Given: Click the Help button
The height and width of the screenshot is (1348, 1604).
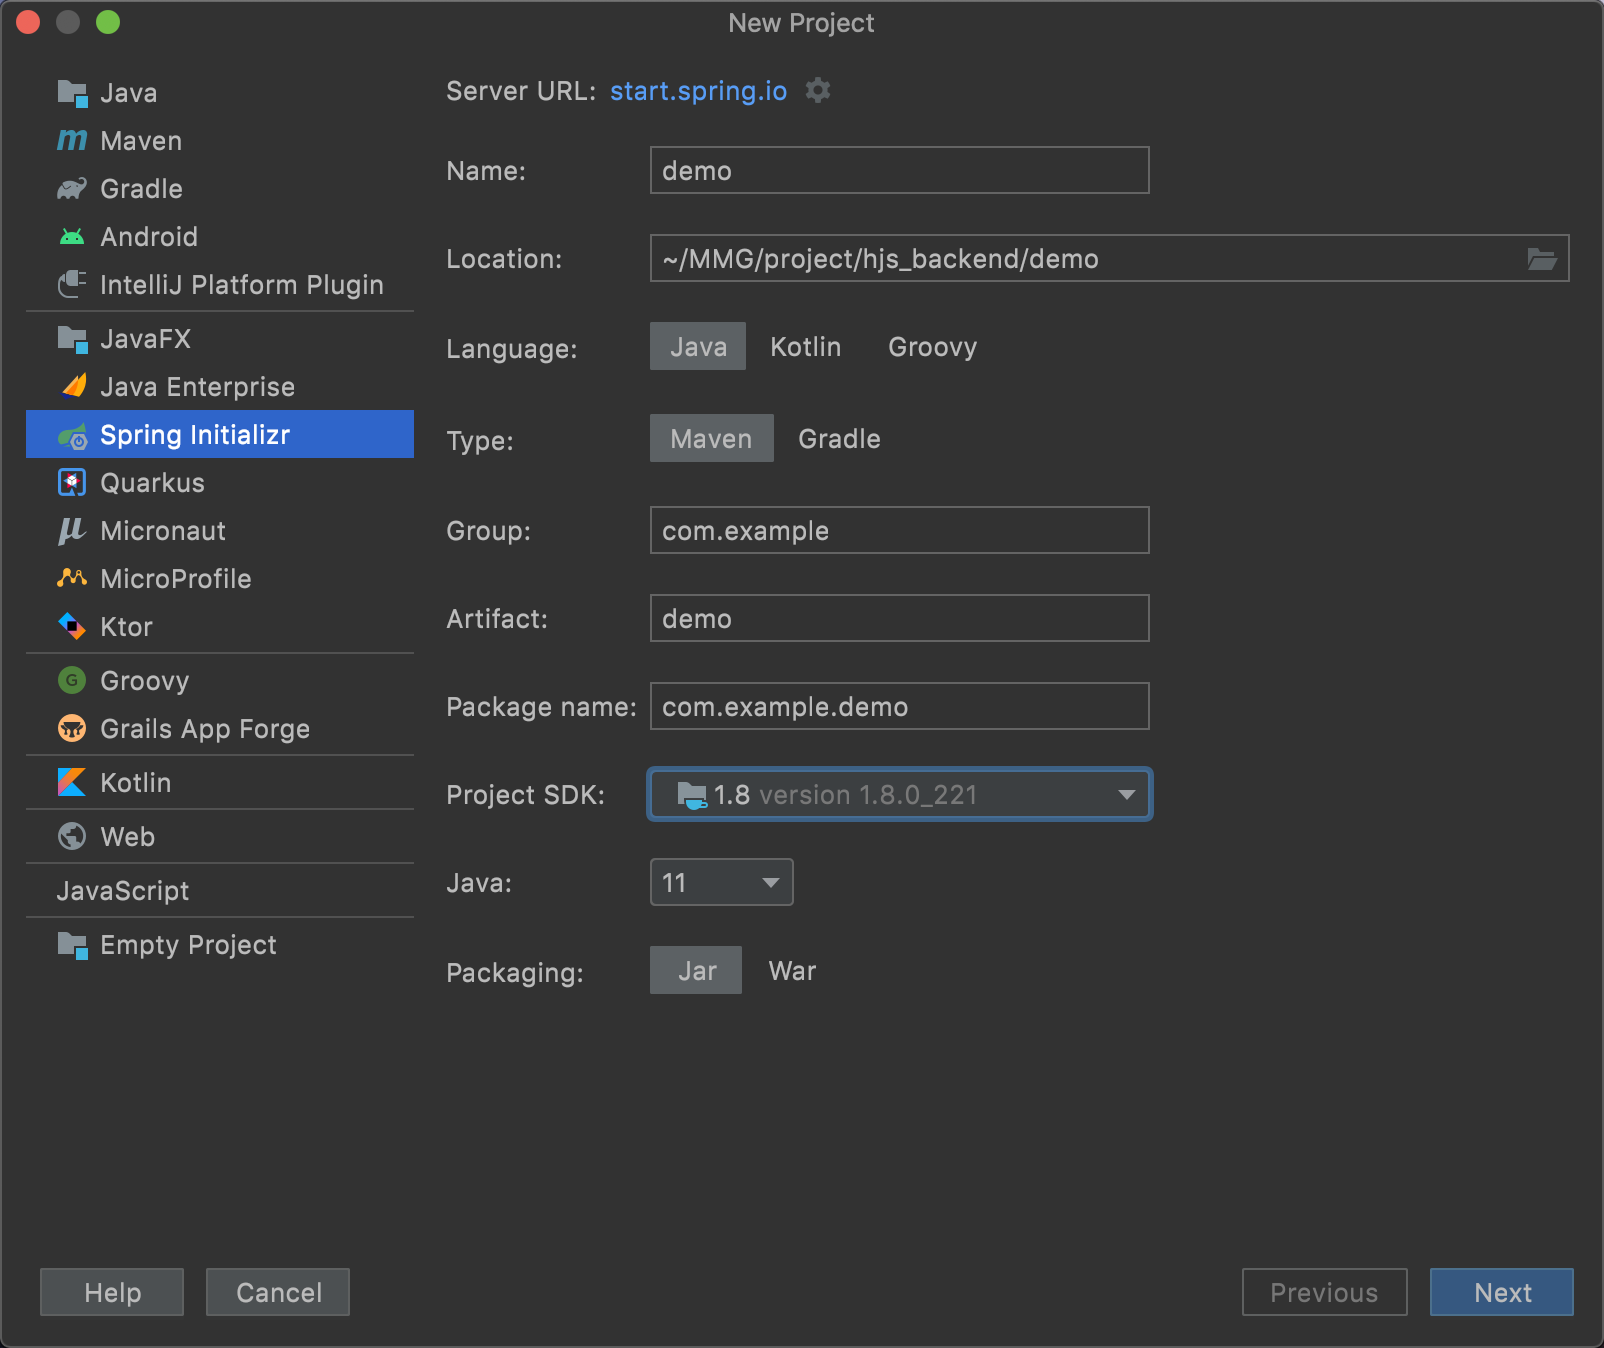Looking at the screenshot, I should click(112, 1292).
